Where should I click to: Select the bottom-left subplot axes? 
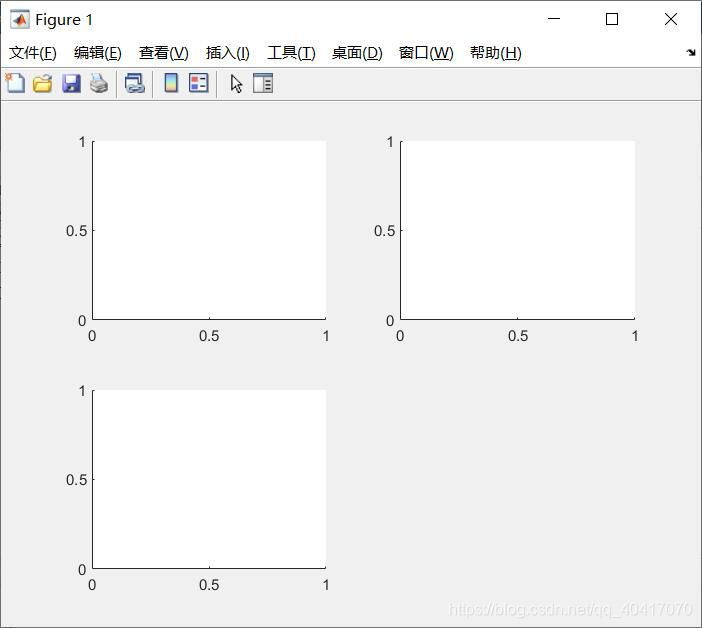point(210,479)
